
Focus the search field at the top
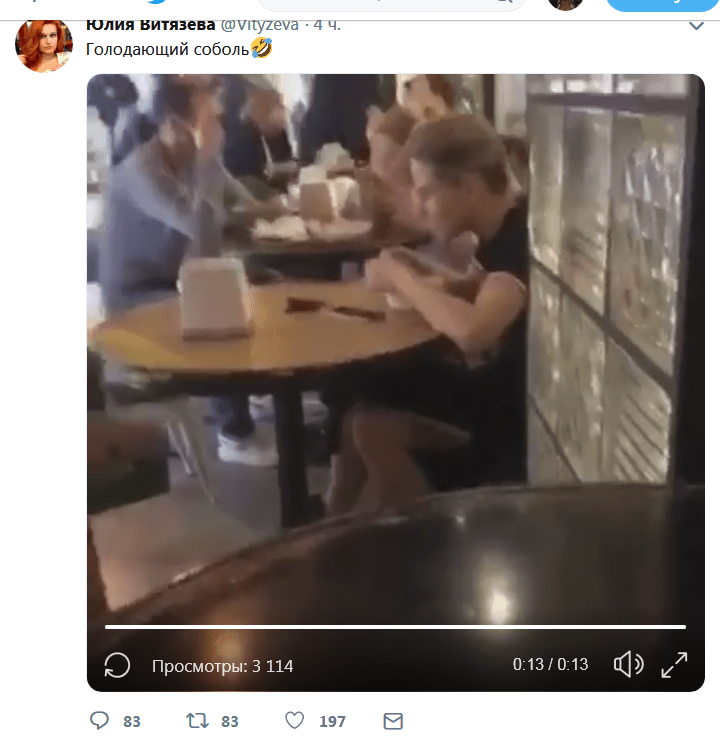[390, 3]
